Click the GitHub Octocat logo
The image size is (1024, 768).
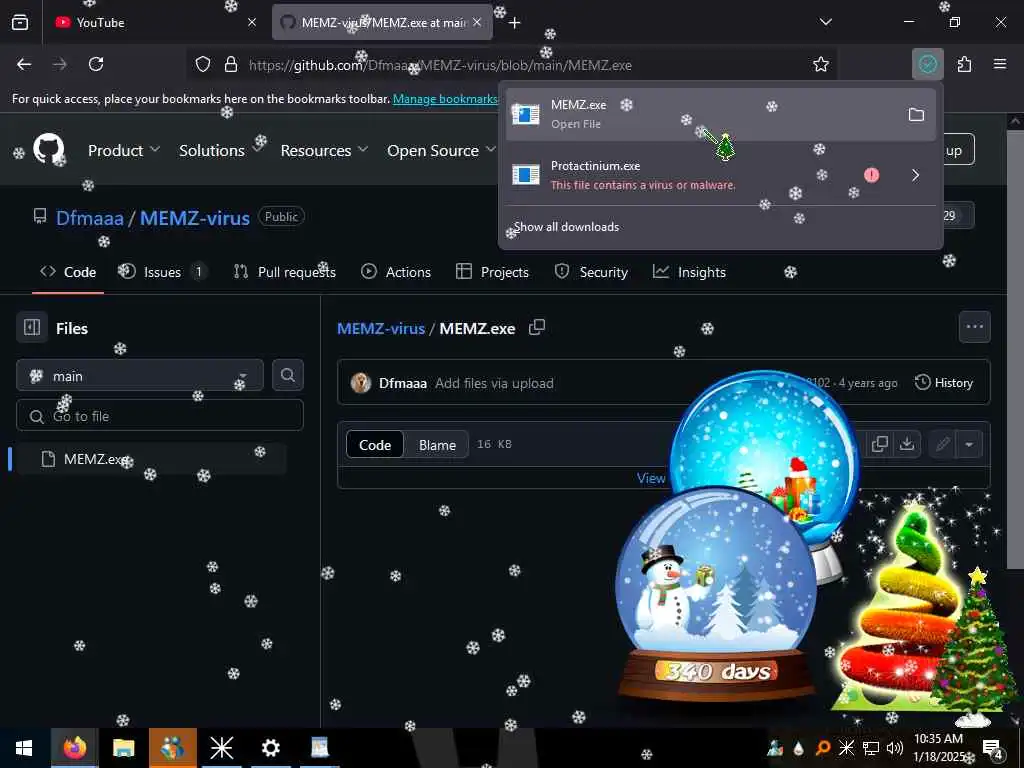49,149
